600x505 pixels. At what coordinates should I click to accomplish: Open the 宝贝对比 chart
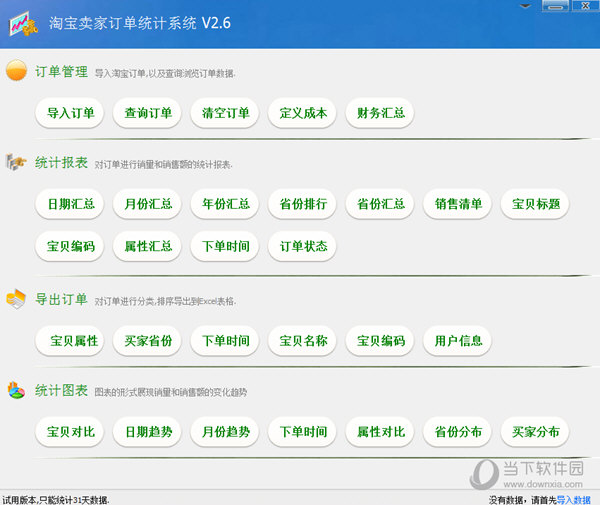coord(70,432)
